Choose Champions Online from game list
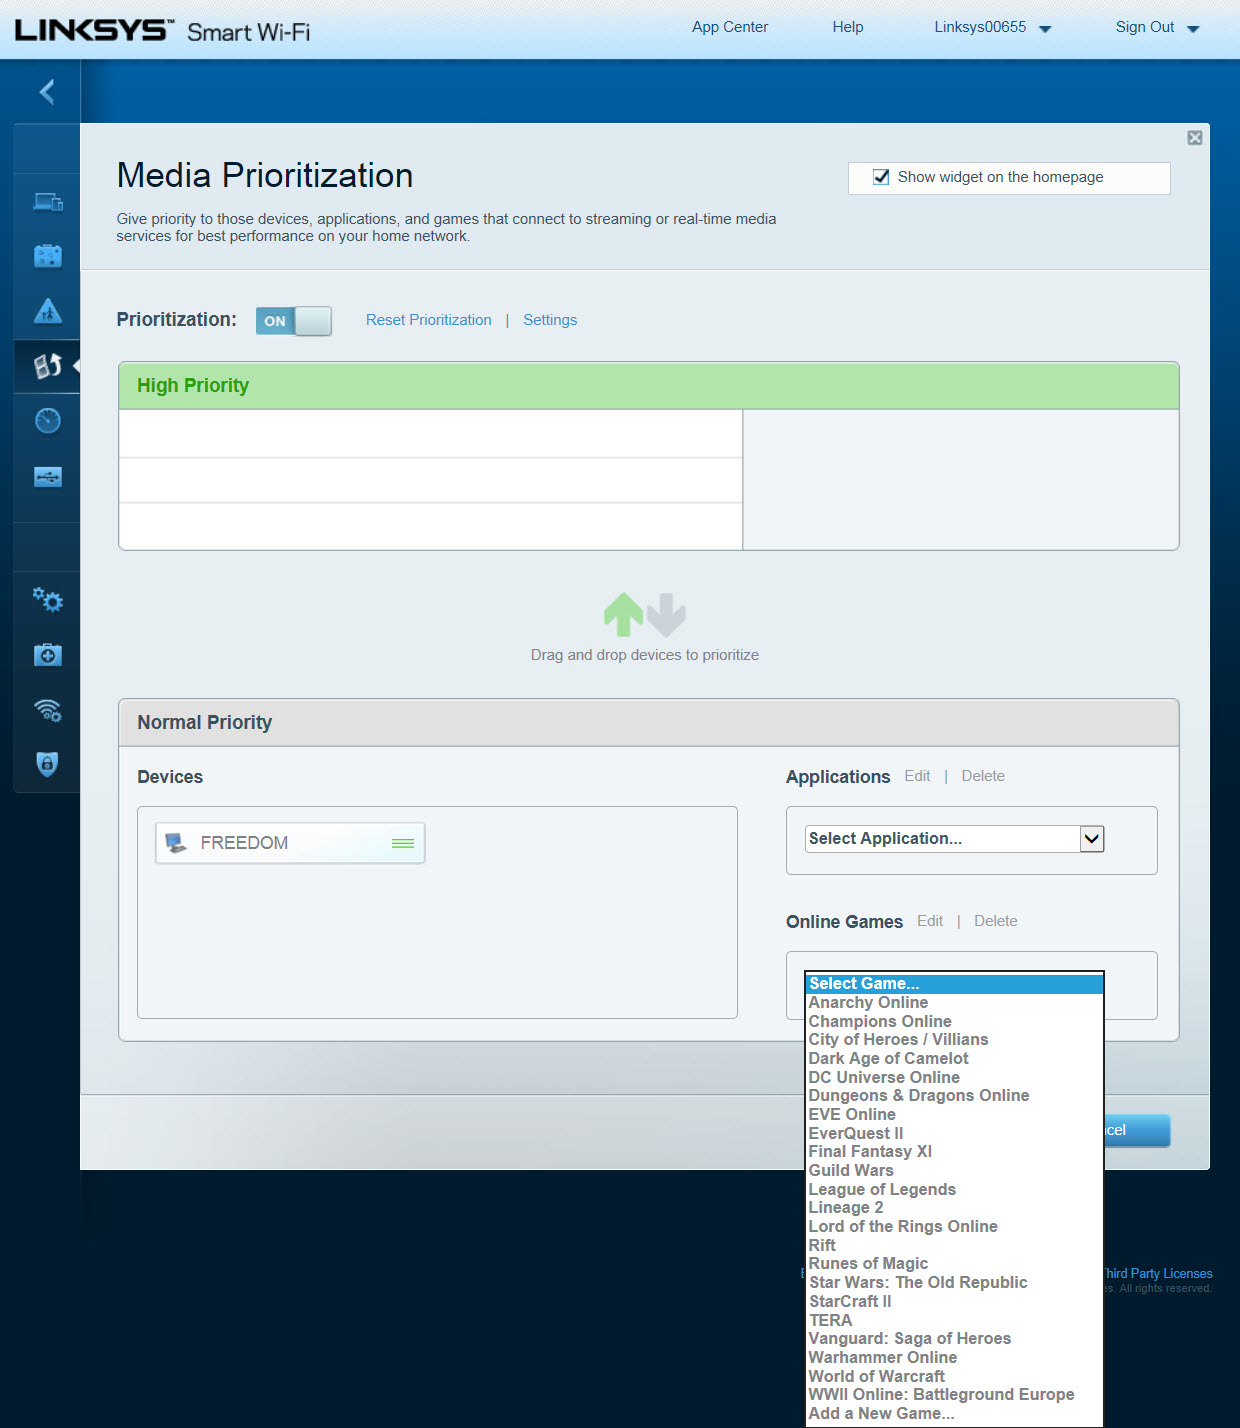Screen dimensions: 1240x1428 [955, 1021]
